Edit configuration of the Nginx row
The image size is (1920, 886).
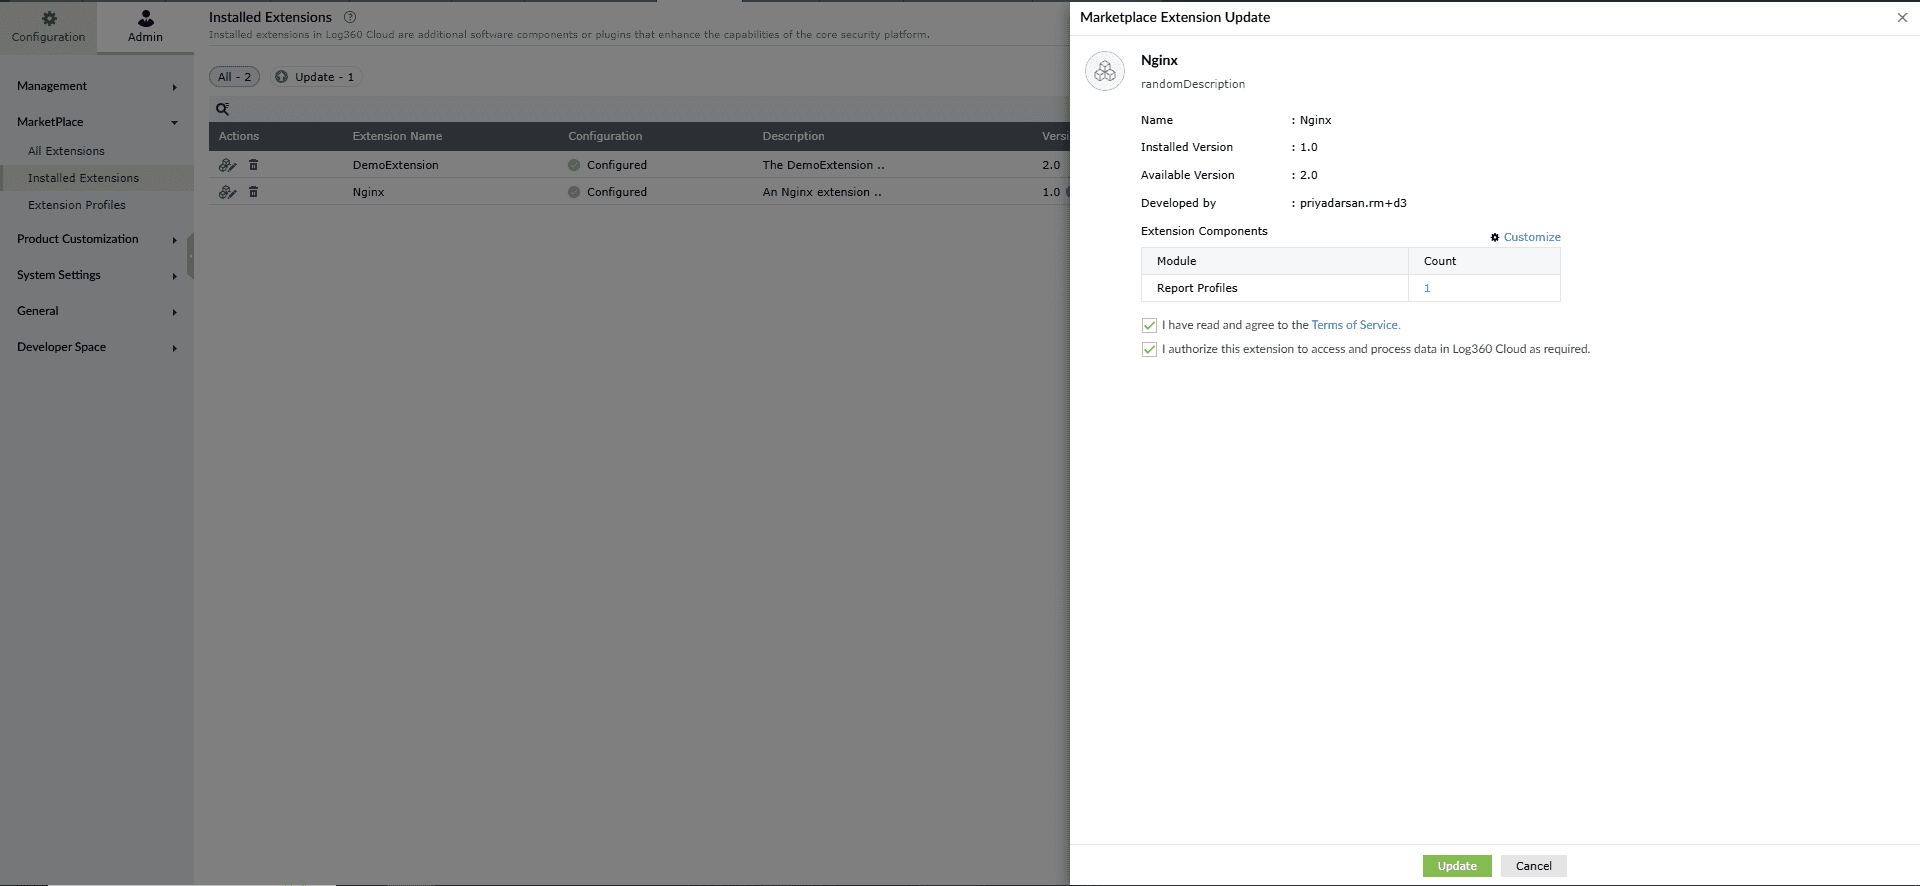pyautogui.click(x=227, y=192)
